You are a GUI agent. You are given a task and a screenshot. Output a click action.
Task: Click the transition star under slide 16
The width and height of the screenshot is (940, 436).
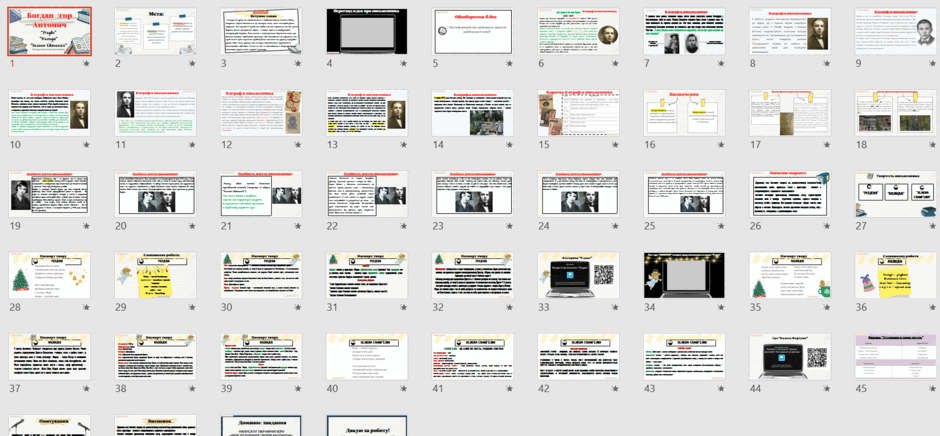(721, 145)
